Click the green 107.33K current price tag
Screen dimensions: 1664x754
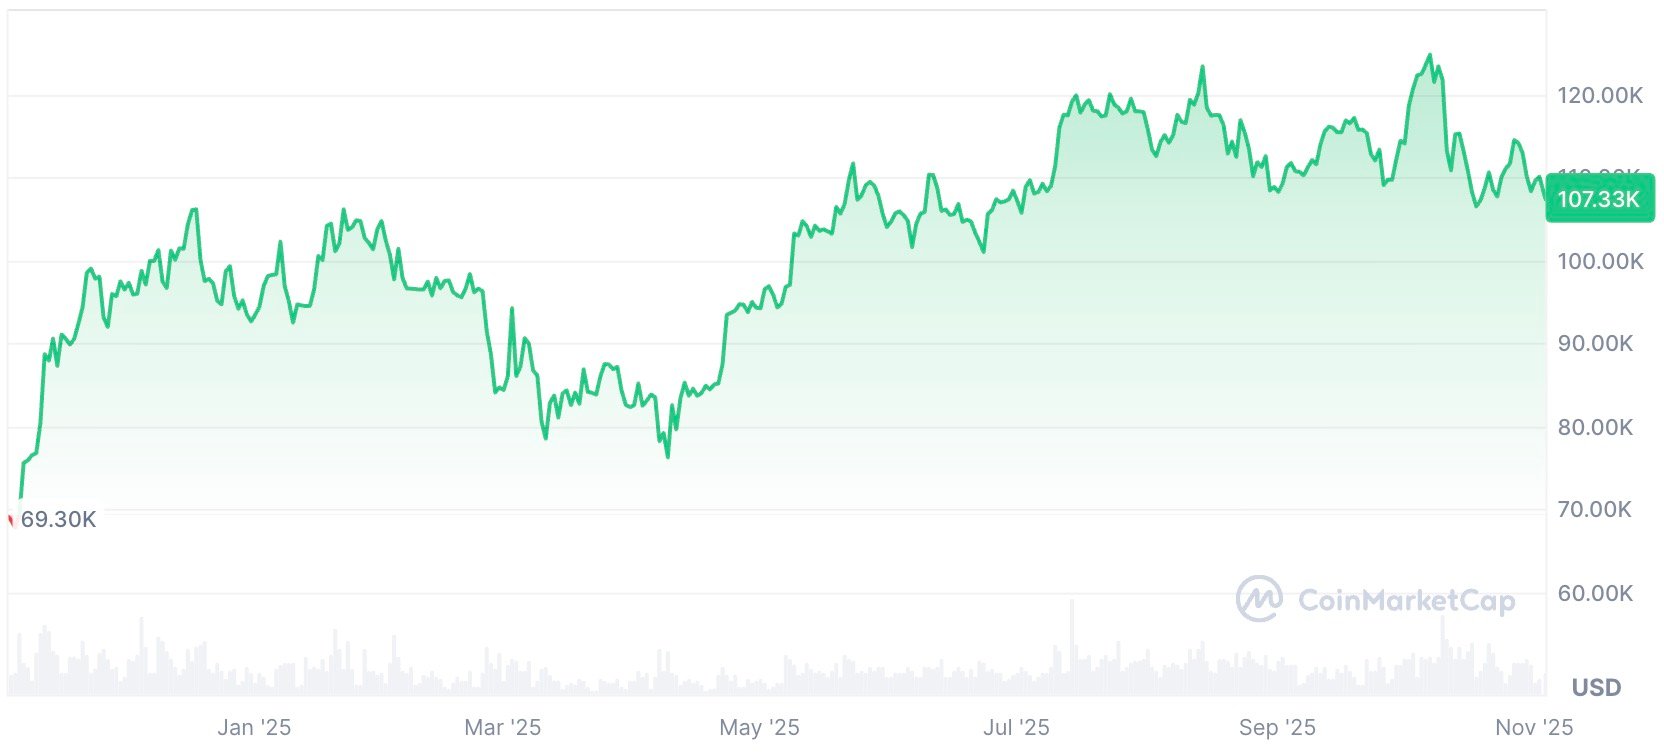[1598, 199]
